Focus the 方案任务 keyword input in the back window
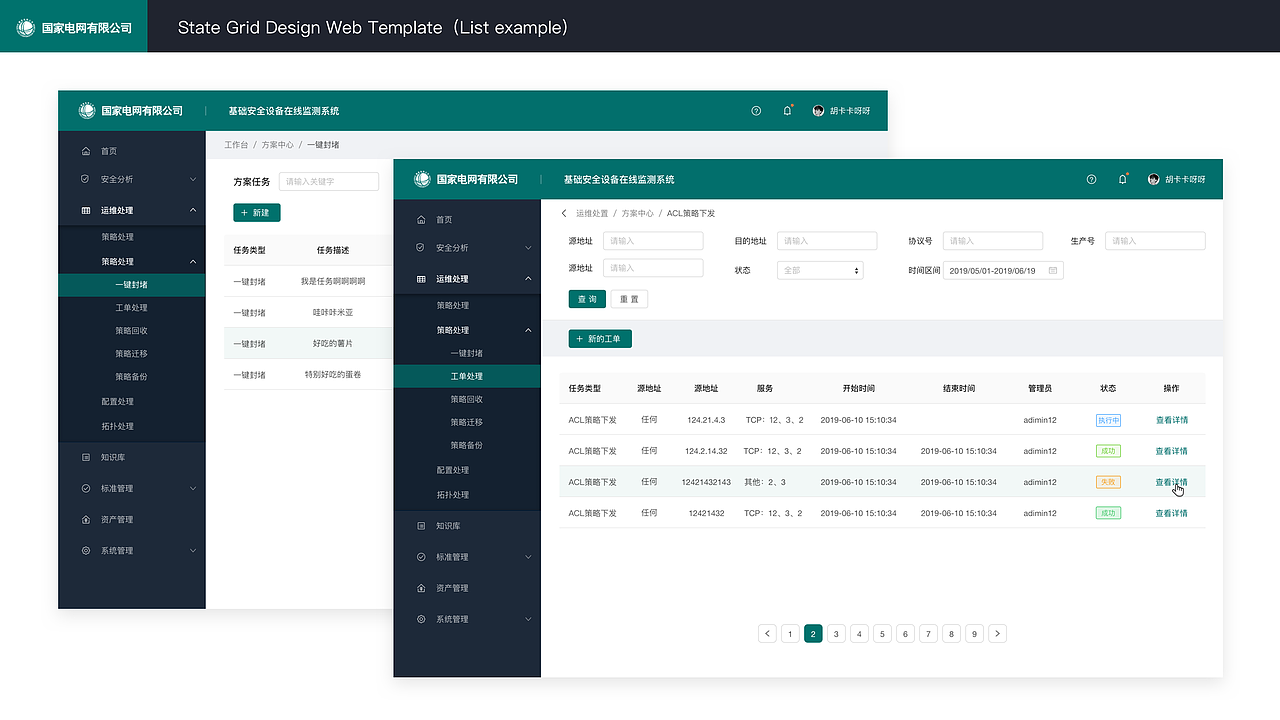 [329, 181]
